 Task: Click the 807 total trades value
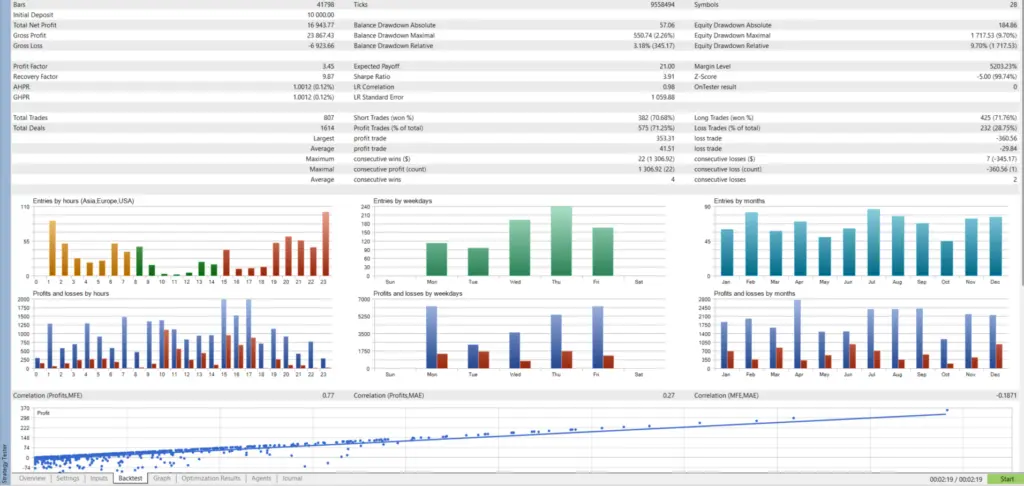coord(330,118)
